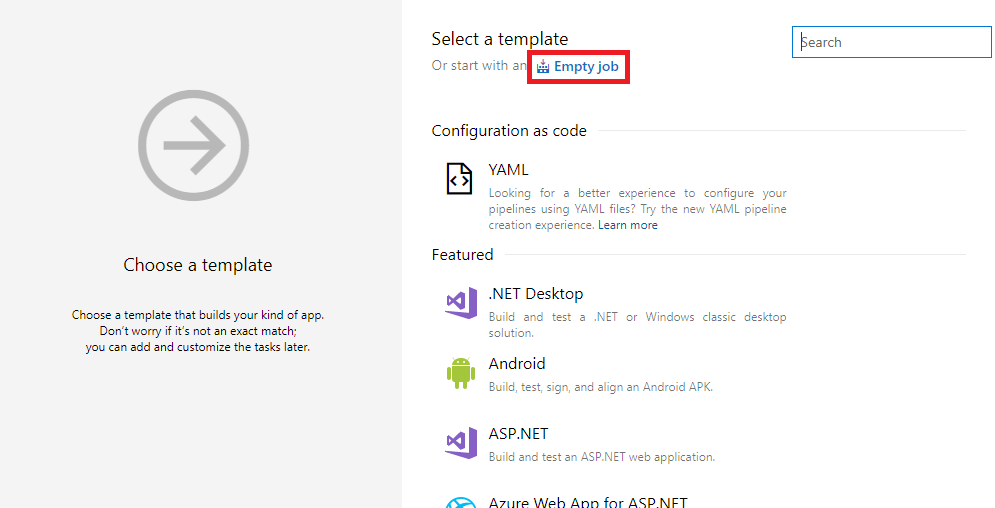Choose the Android template title
This screenshot has height=508, width=995.
click(x=517, y=363)
